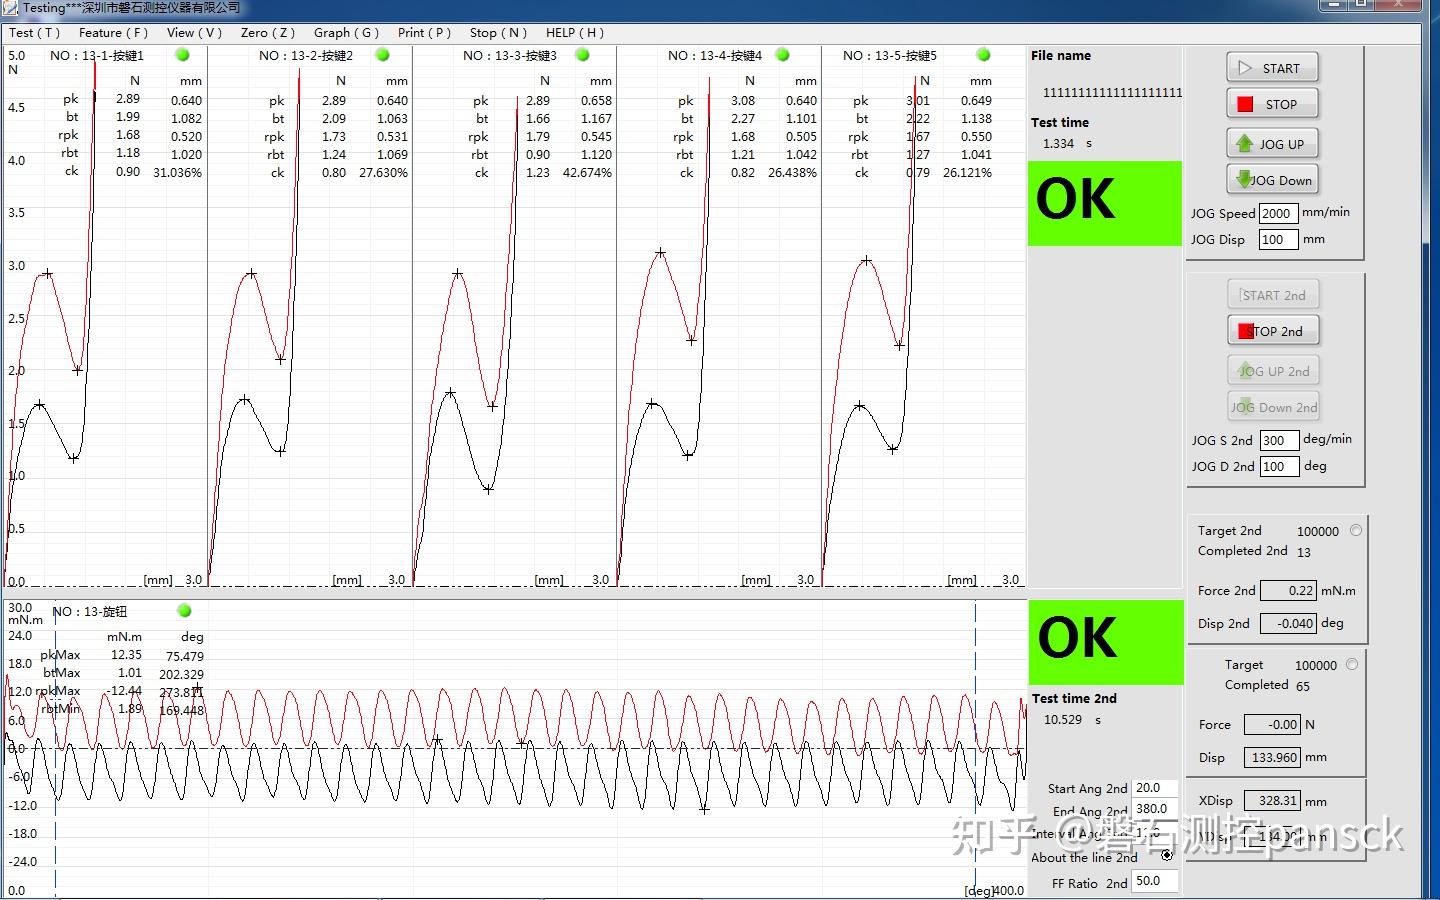The height and width of the screenshot is (900, 1440).
Task: Click the Disp field showing 133.960
Action: (1272, 757)
